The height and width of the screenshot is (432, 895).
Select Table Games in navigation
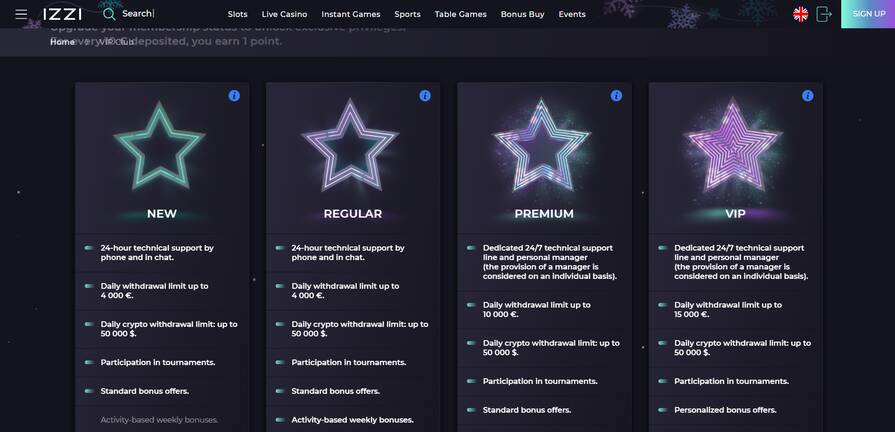click(460, 14)
